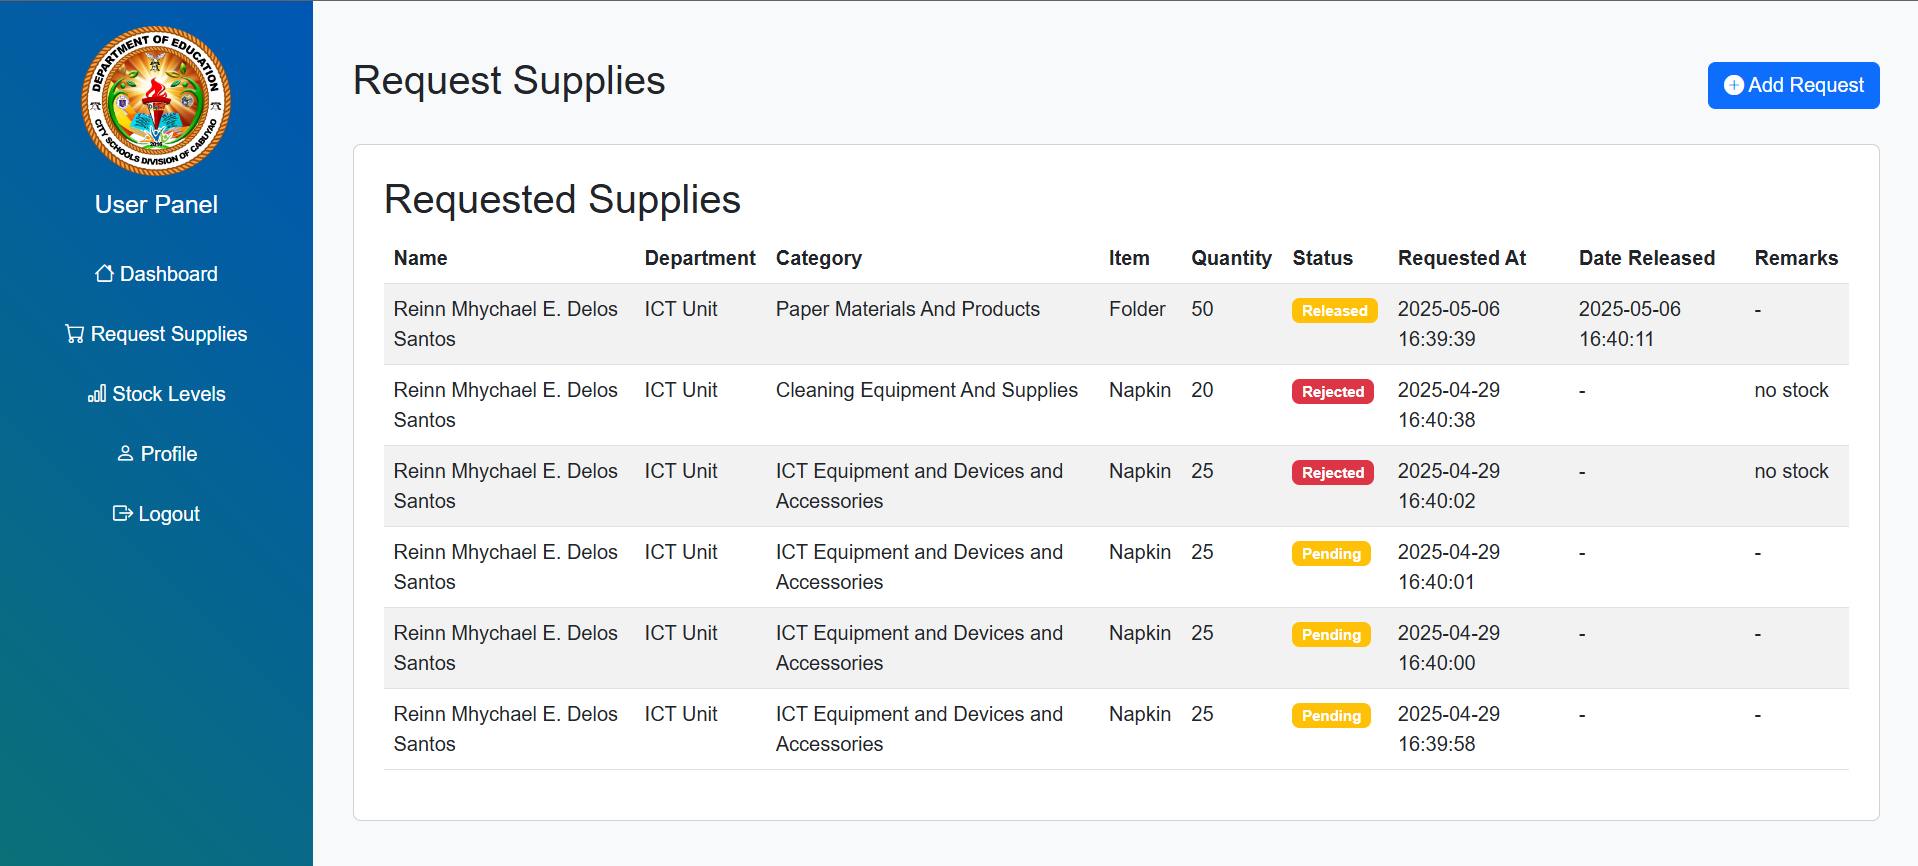
Task: Click the Rejected badge for 20 Napkins
Action: [1332, 392]
